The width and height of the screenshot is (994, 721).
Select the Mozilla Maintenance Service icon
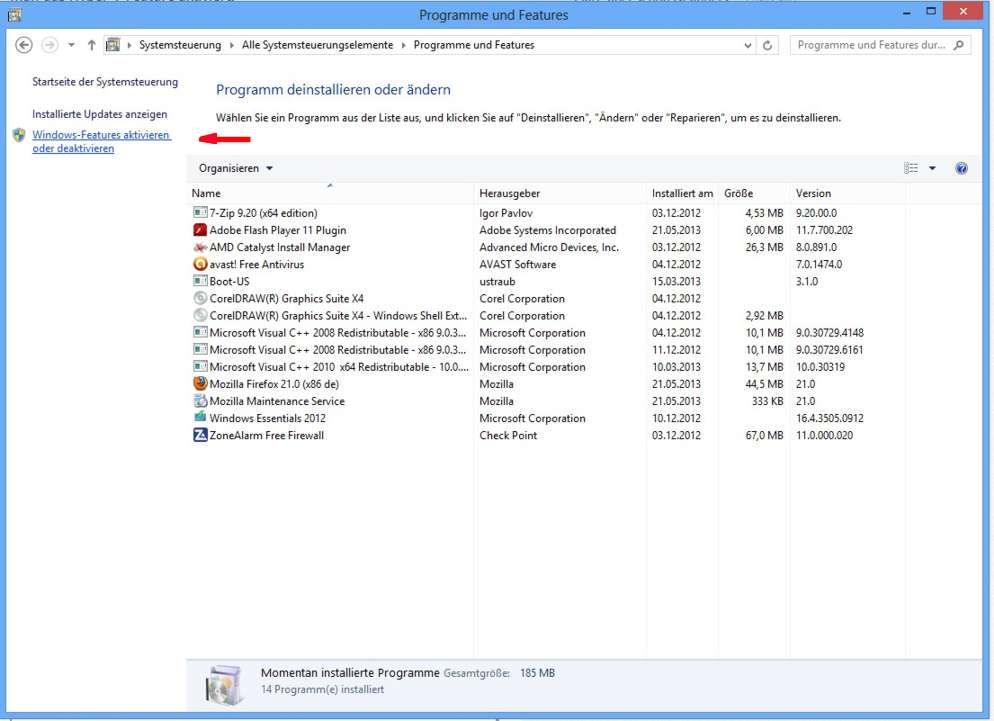click(x=200, y=401)
